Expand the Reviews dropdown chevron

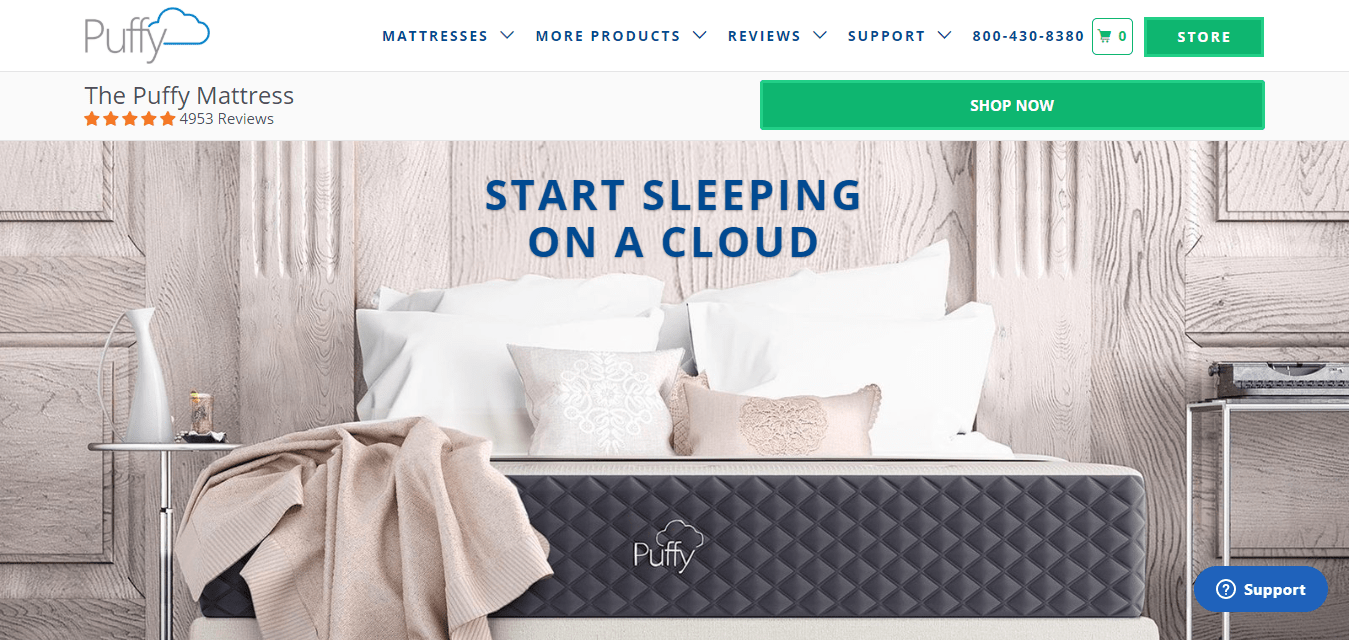tap(820, 35)
